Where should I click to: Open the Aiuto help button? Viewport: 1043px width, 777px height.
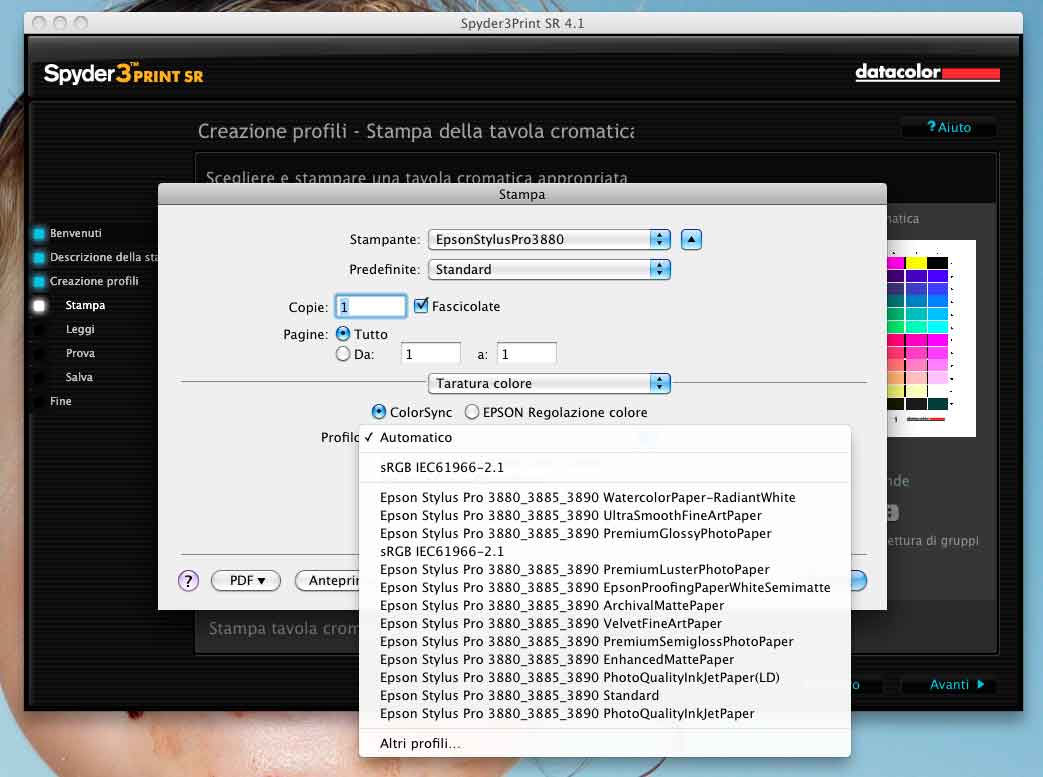point(949,128)
